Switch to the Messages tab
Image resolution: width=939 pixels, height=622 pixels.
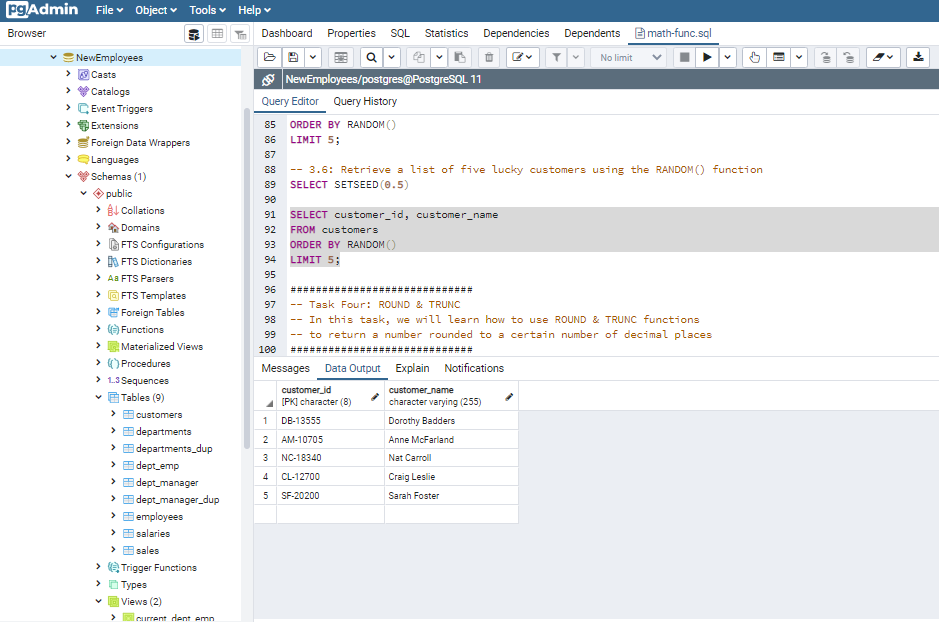point(285,368)
